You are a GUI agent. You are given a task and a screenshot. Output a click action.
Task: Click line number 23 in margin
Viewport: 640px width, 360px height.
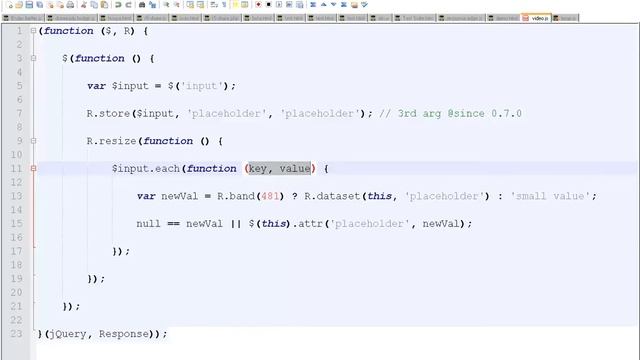click(x=16, y=333)
